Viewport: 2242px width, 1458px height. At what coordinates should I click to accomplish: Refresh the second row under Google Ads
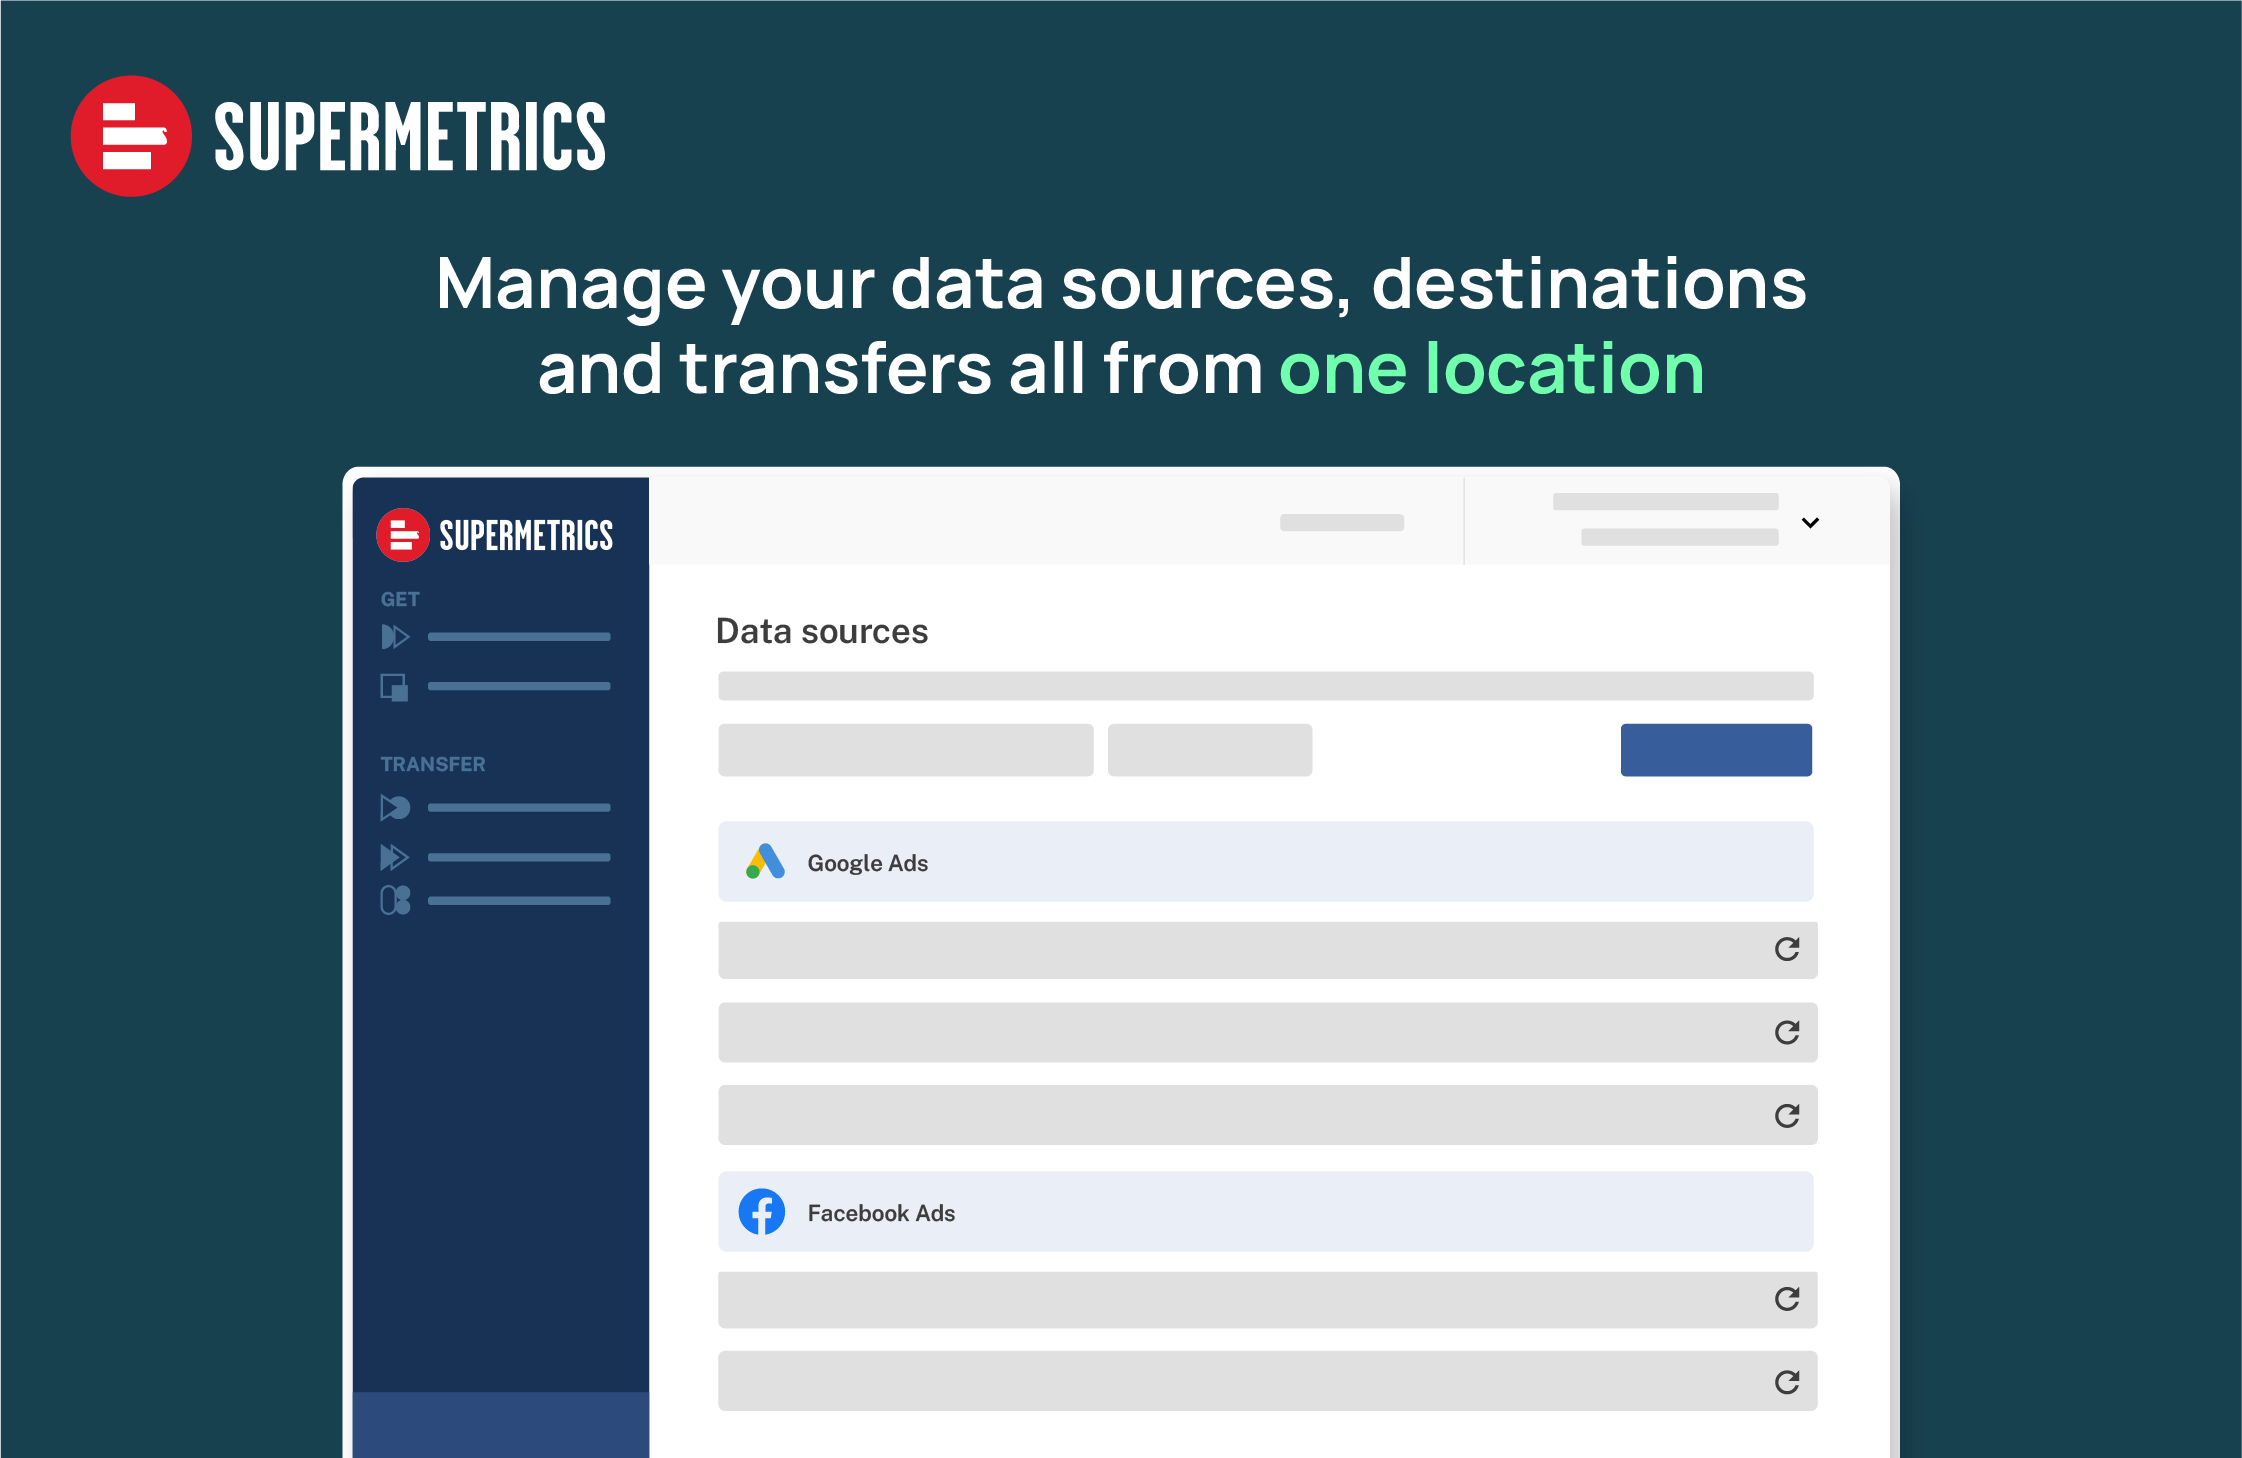1787,1032
